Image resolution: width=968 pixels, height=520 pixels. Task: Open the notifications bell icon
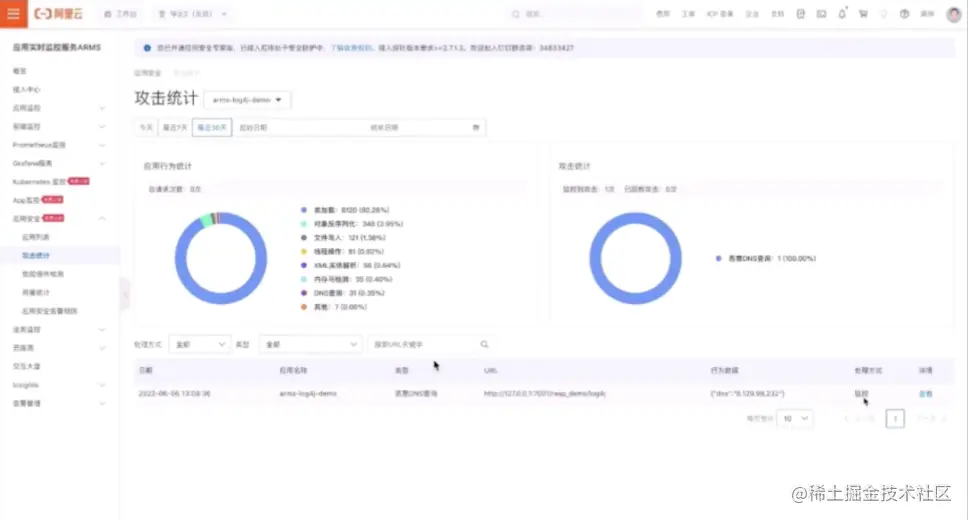click(x=842, y=14)
